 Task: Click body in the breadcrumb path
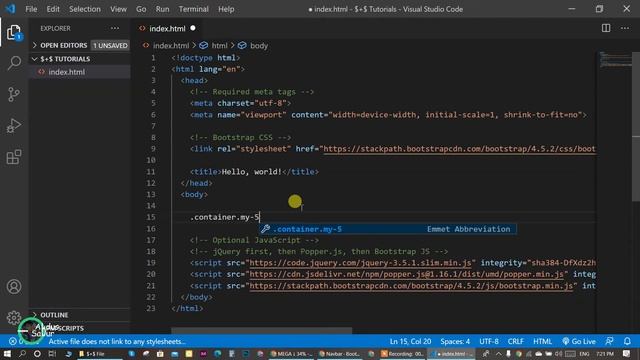259,45
